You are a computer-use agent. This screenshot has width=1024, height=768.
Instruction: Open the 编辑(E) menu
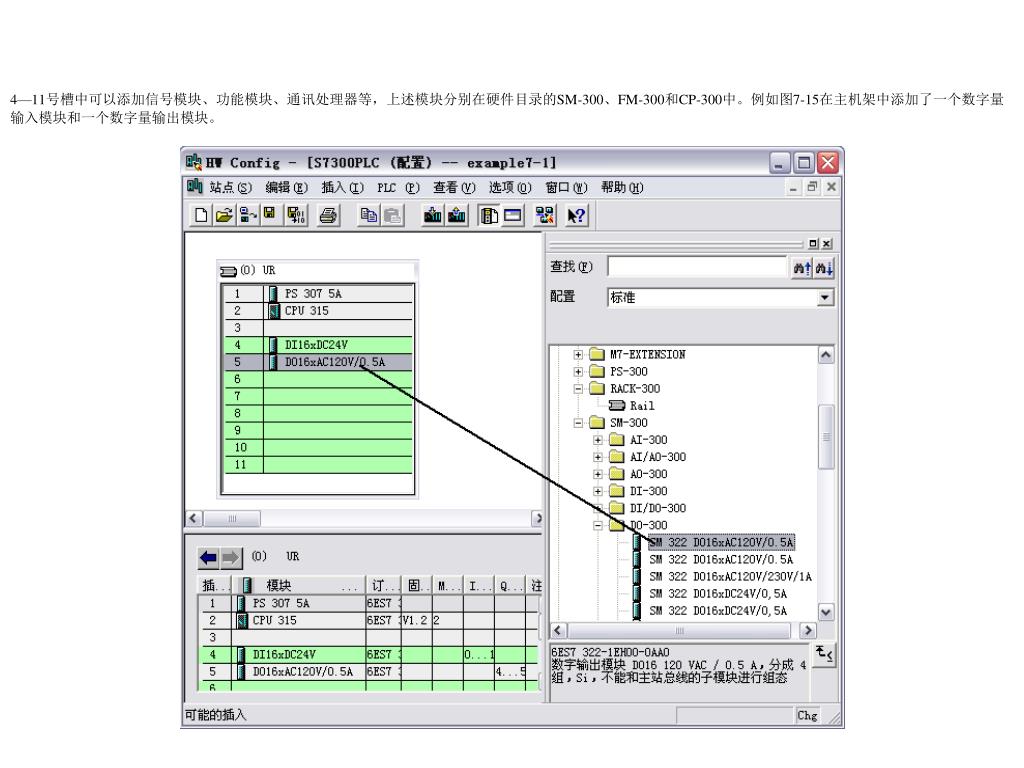coord(287,188)
